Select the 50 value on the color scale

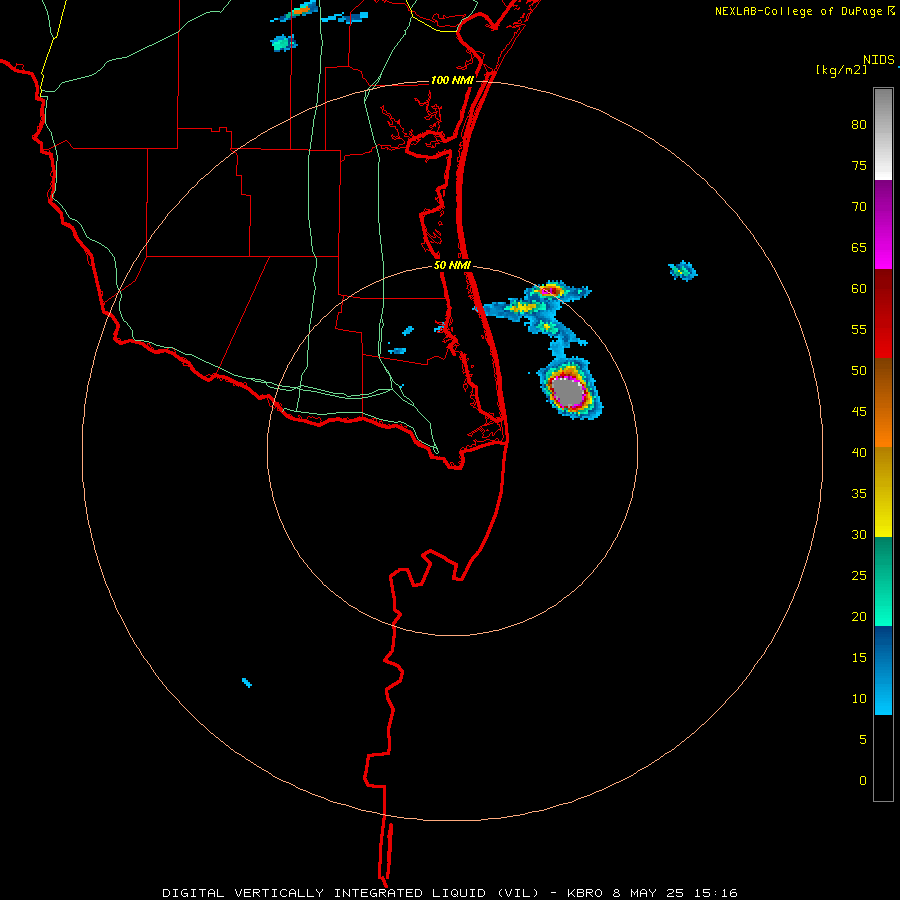coord(859,370)
